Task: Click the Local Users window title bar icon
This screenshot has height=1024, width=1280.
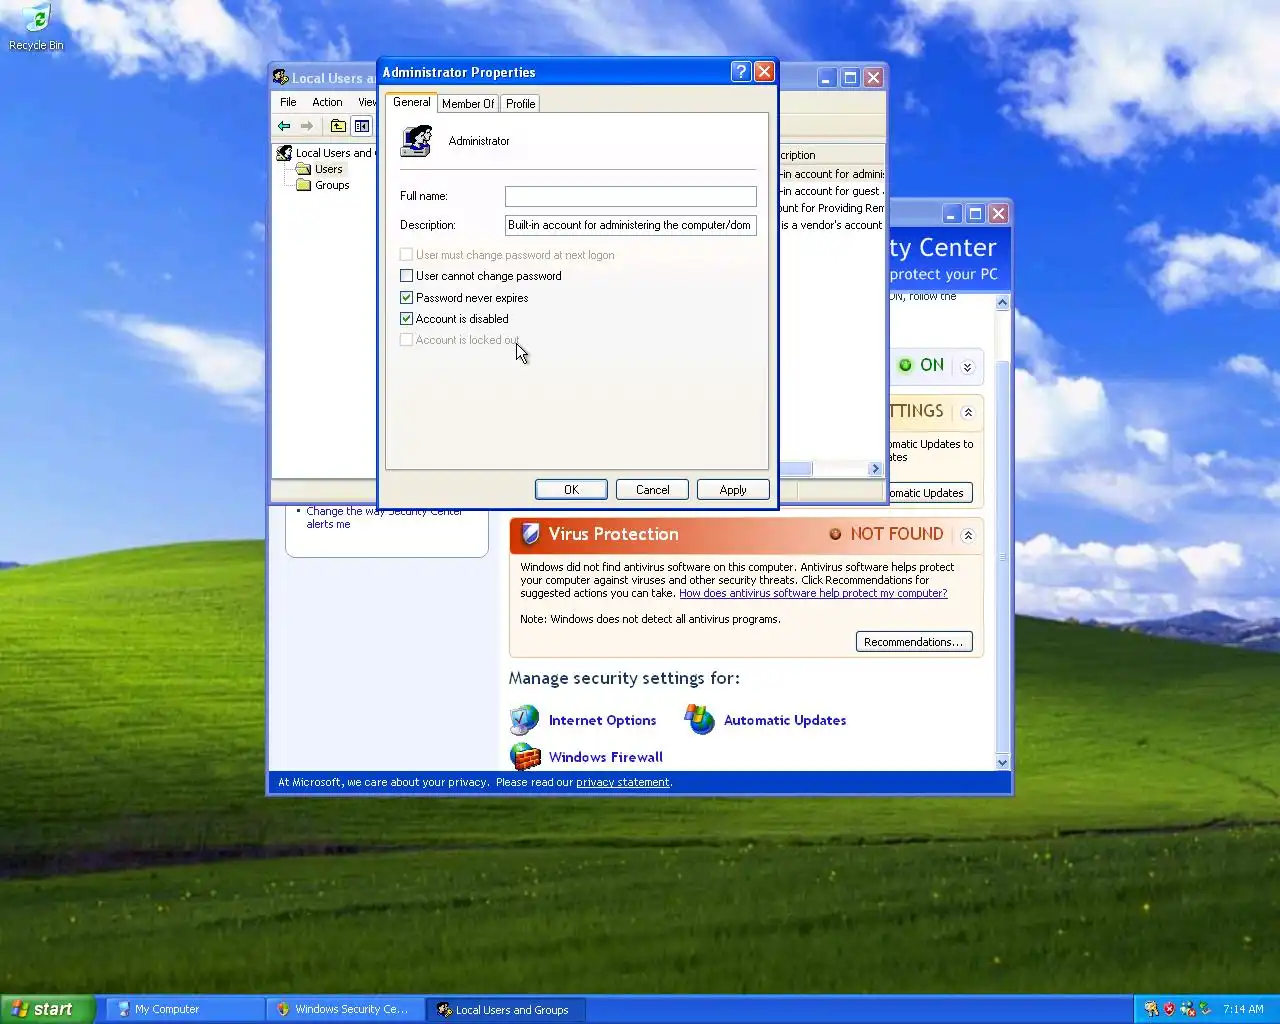Action: (281, 78)
